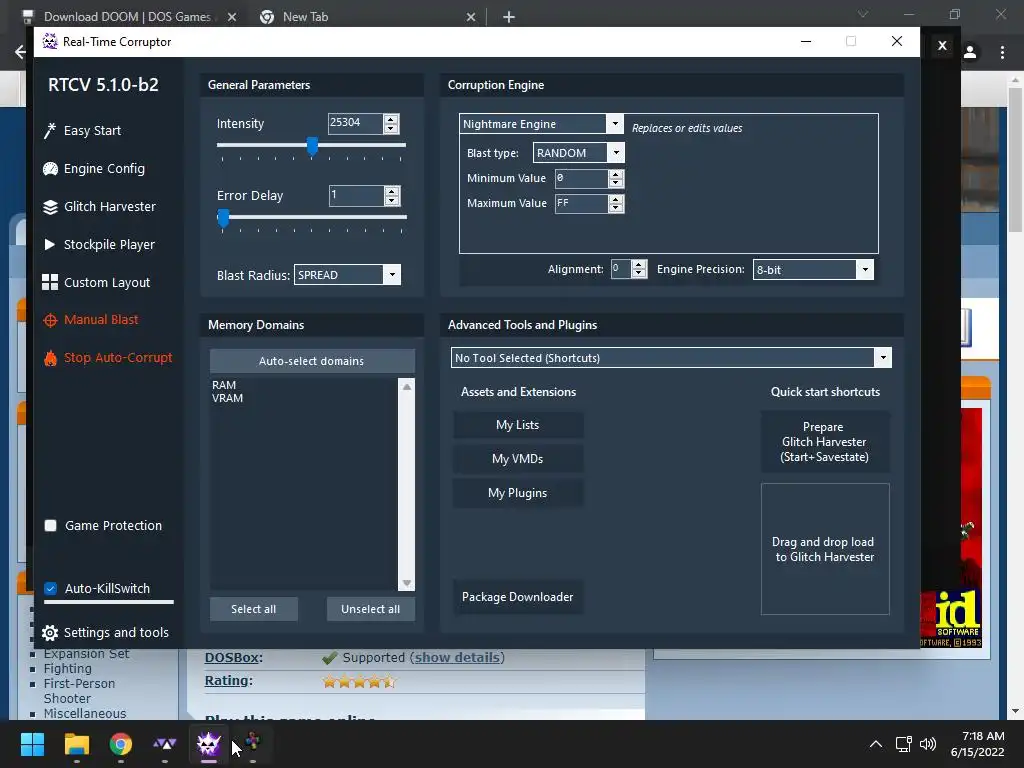Image resolution: width=1024 pixels, height=768 pixels.
Task: Open Custom Layout
Action: [107, 282]
